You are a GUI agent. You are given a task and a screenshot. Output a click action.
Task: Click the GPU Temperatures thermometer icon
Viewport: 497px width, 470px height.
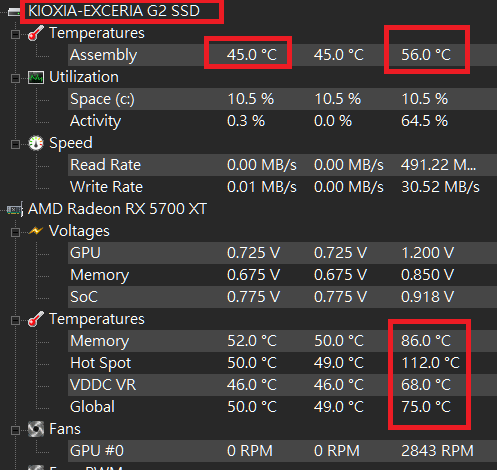point(36,319)
